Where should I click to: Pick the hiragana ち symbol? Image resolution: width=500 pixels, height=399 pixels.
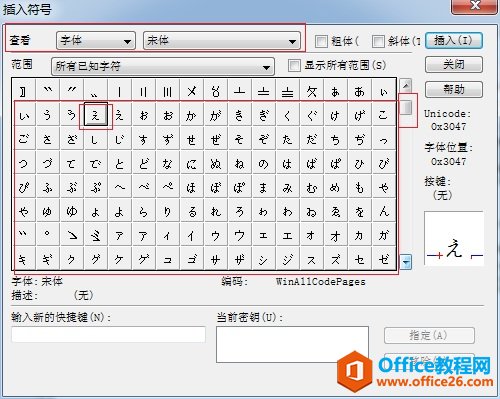[335, 139]
